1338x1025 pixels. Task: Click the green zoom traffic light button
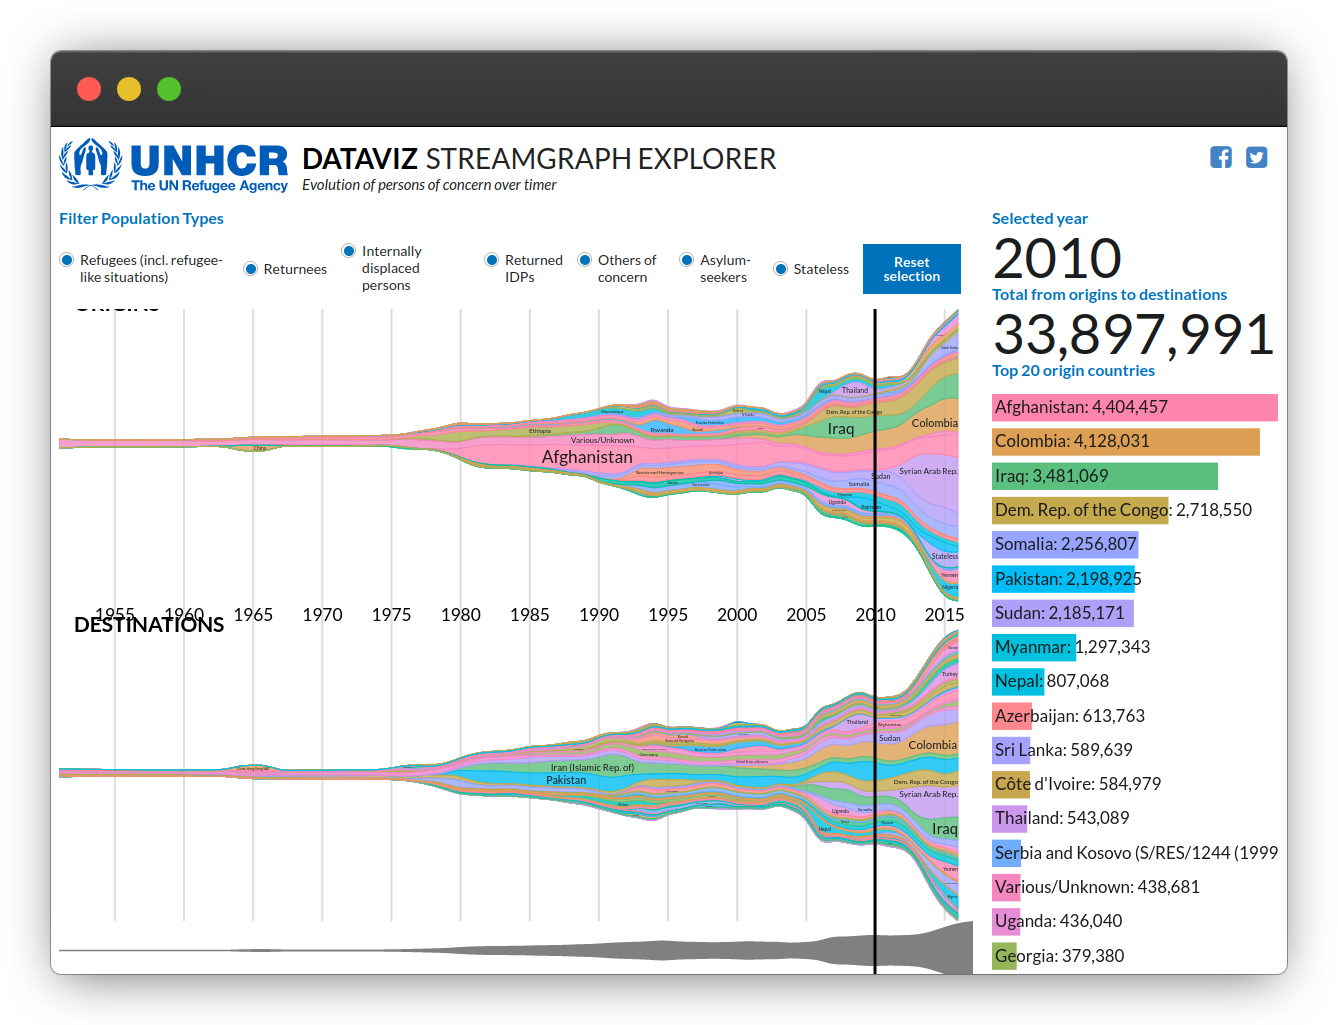click(x=169, y=88)
